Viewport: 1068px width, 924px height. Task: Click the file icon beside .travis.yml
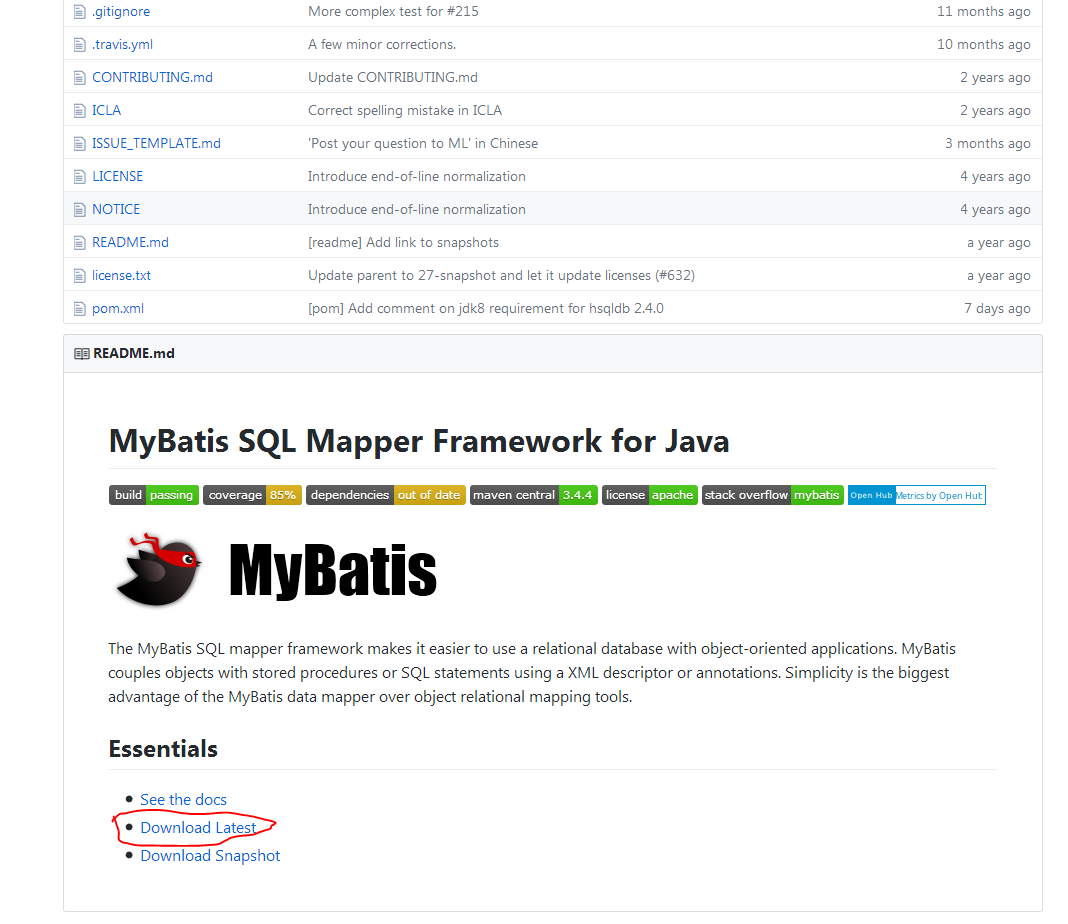(80, 45)
